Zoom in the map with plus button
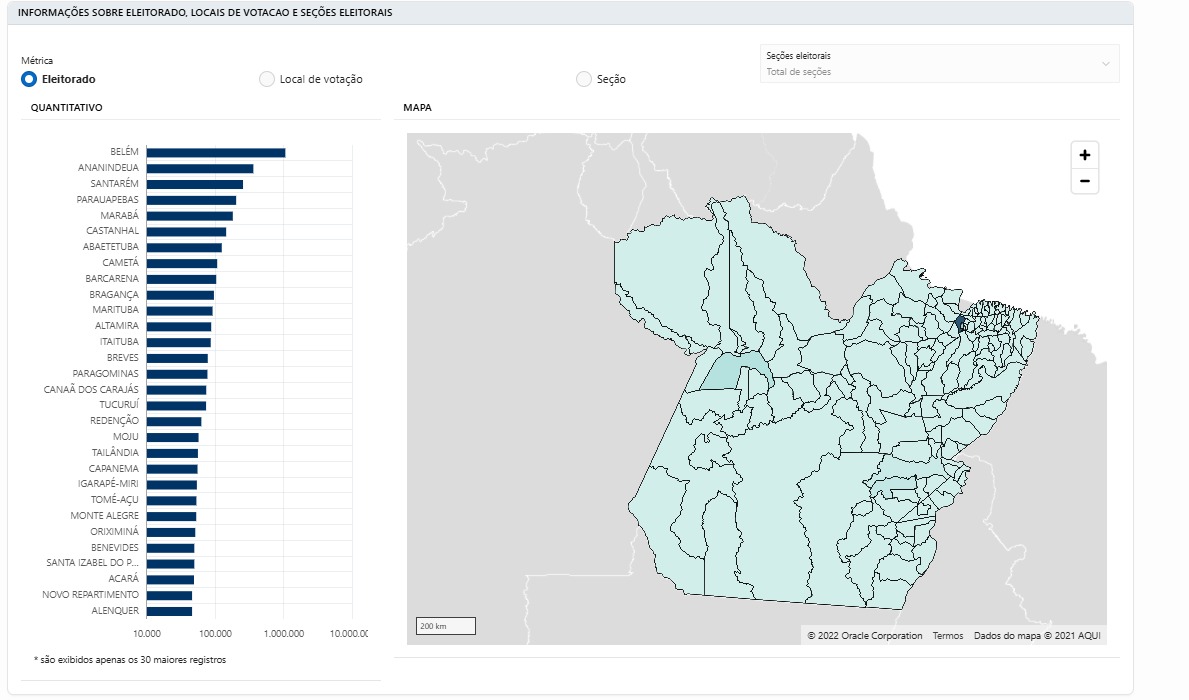This screenshot has width=1189, height=700. tap(1084, 155)
